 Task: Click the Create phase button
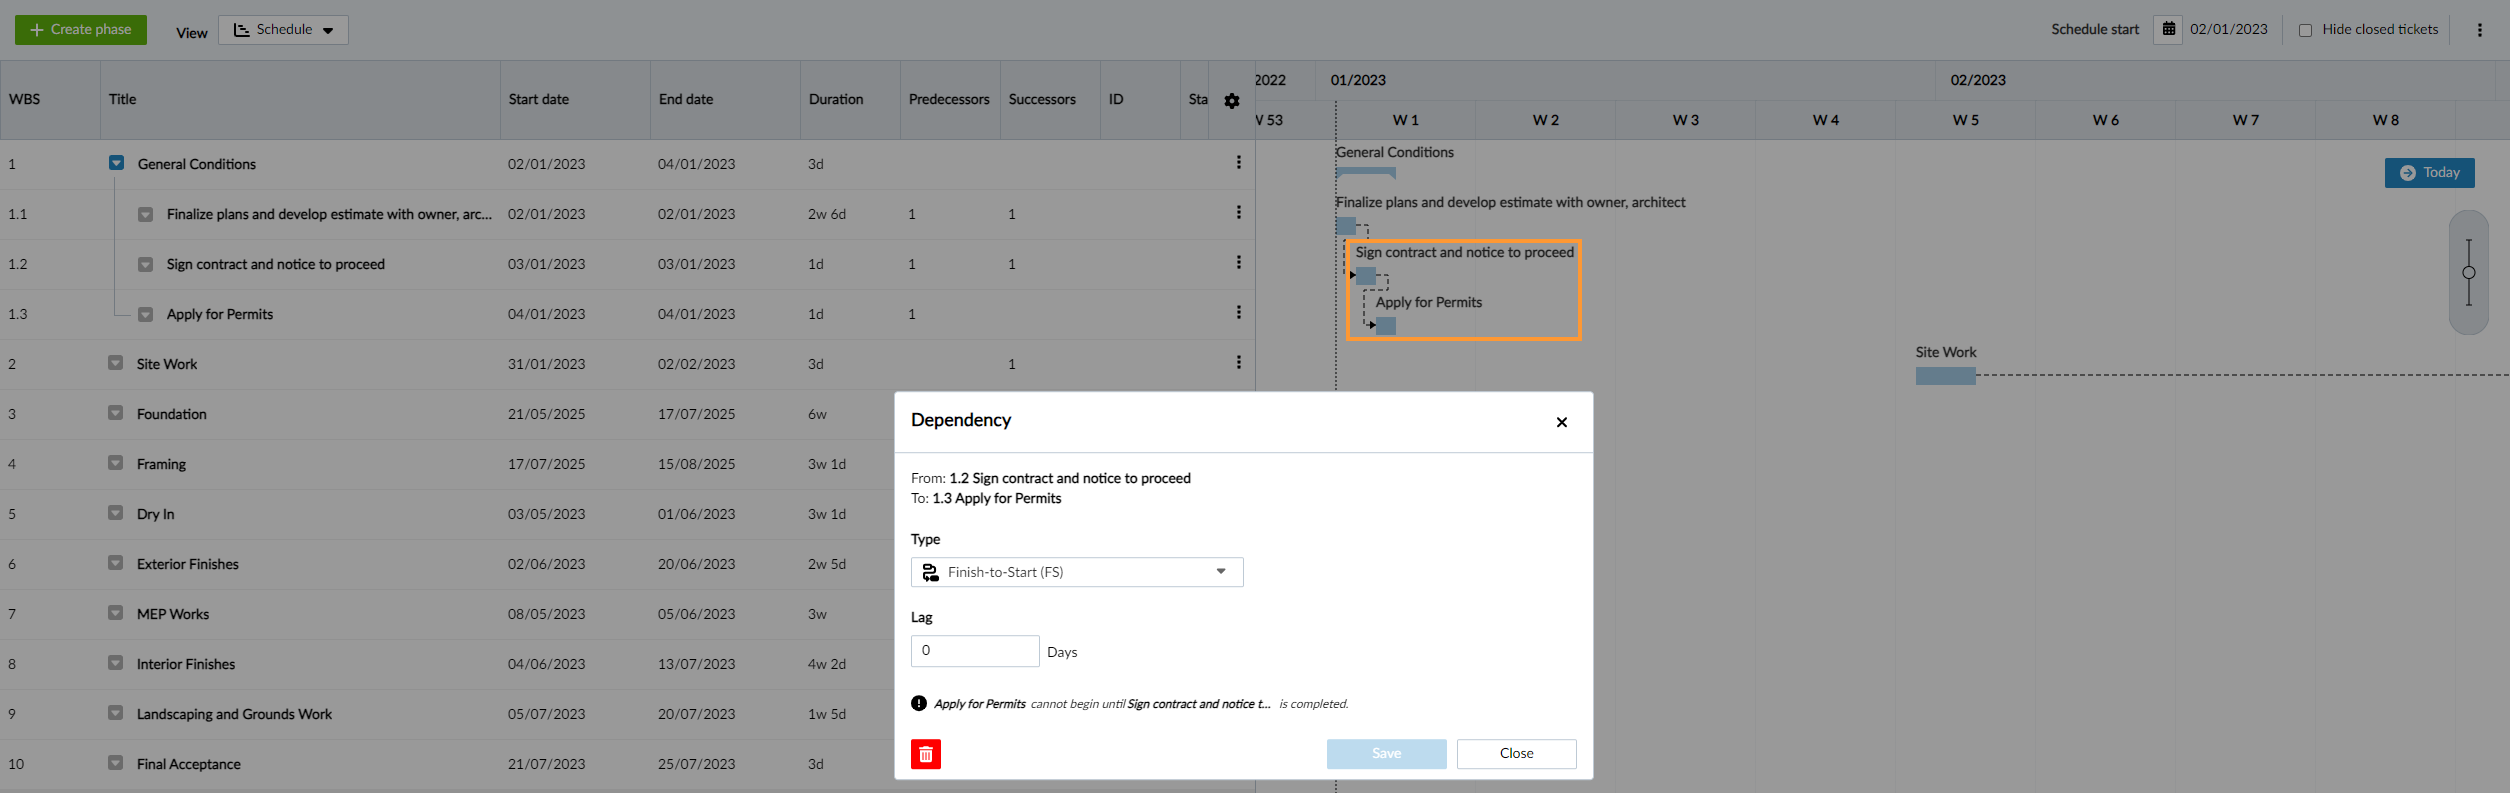coord(81,30)
